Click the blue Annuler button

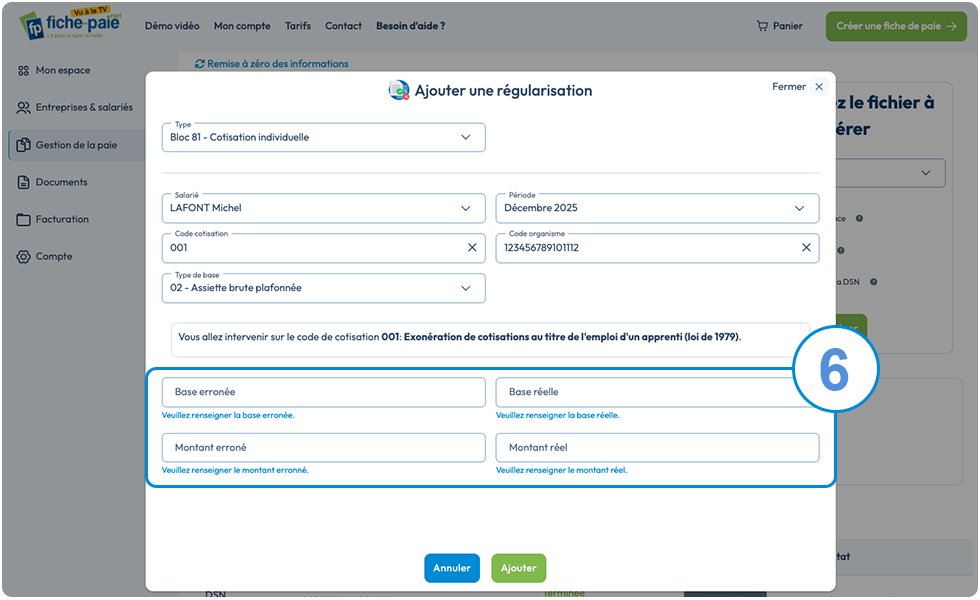452,568
